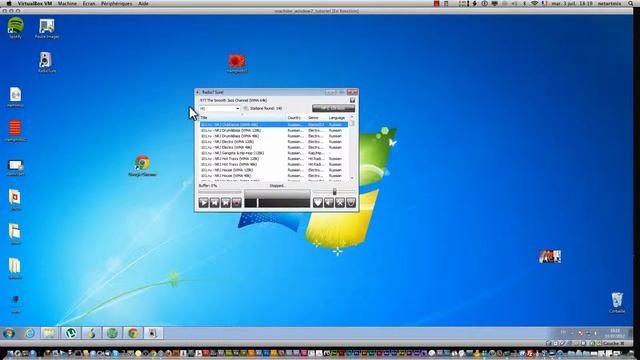This screenshot has width=640, height=360.
Task: Select the NRJ Drum&Bass (WMA 48k) station row
Action: 274,136
